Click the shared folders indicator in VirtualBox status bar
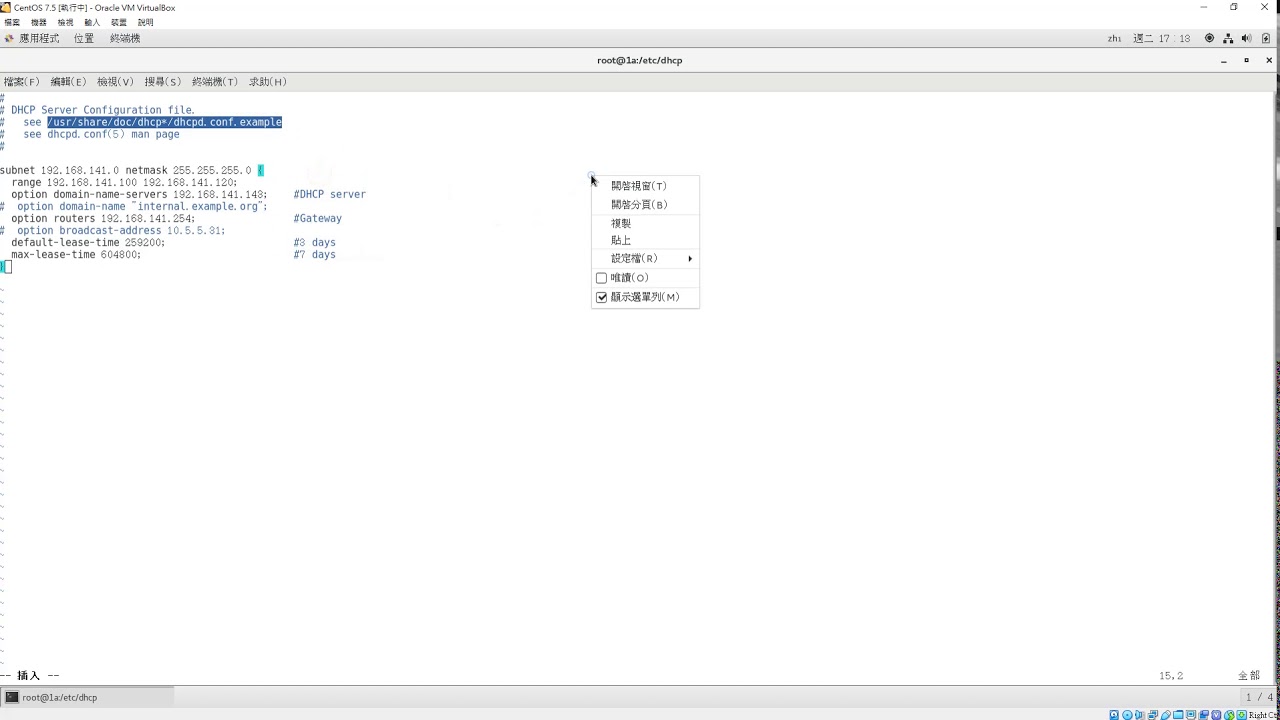The image size is (1280, 720). (1178, 715)
